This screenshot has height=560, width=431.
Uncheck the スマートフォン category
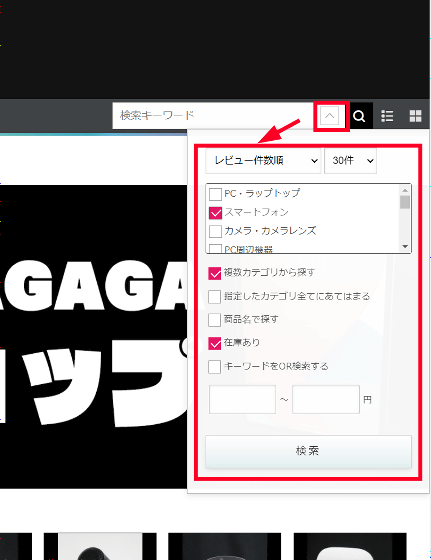215,213
